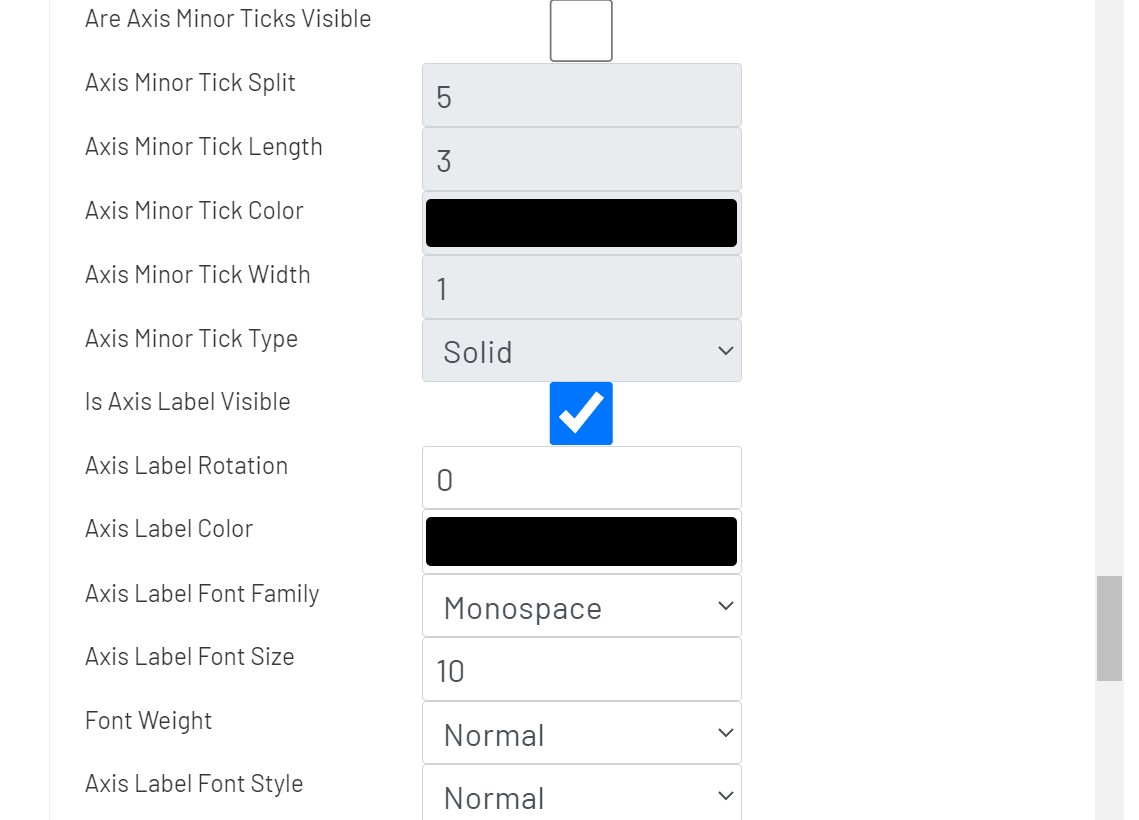The height and width of the screenshot is (820, 1139).
Task: Open the Axis Label Font Style dropdown
Action: click(581, 796)
